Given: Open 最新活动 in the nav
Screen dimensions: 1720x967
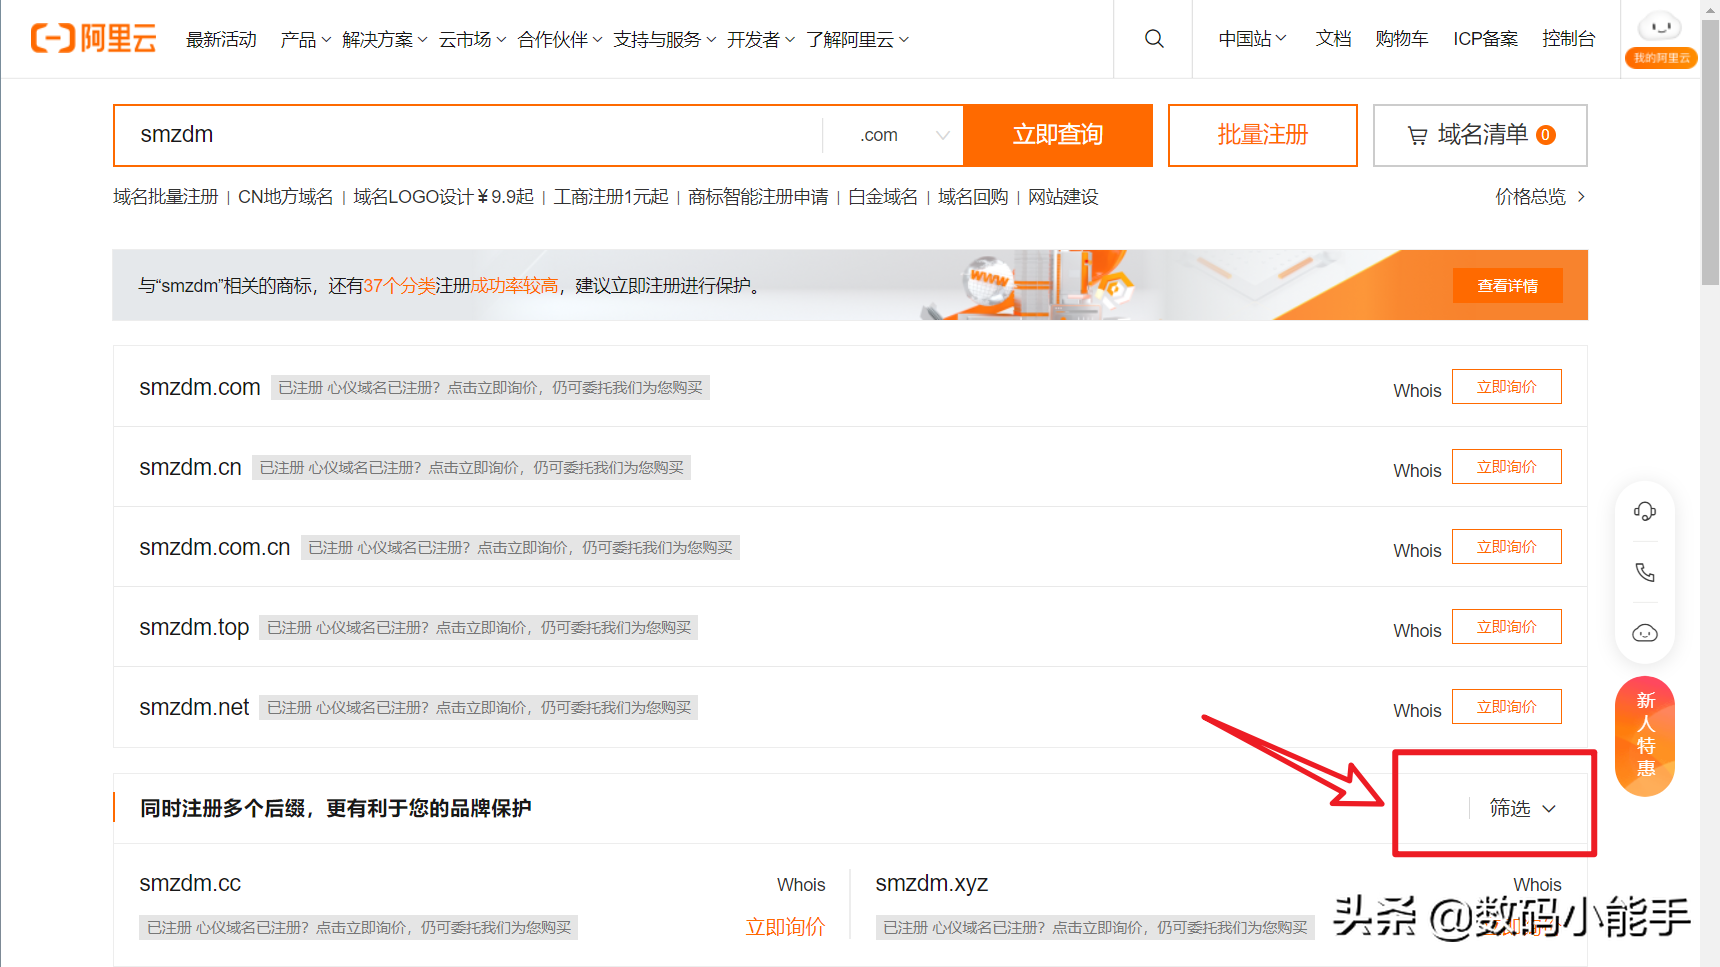Looking at the screenshot, I should coord(221,40).
